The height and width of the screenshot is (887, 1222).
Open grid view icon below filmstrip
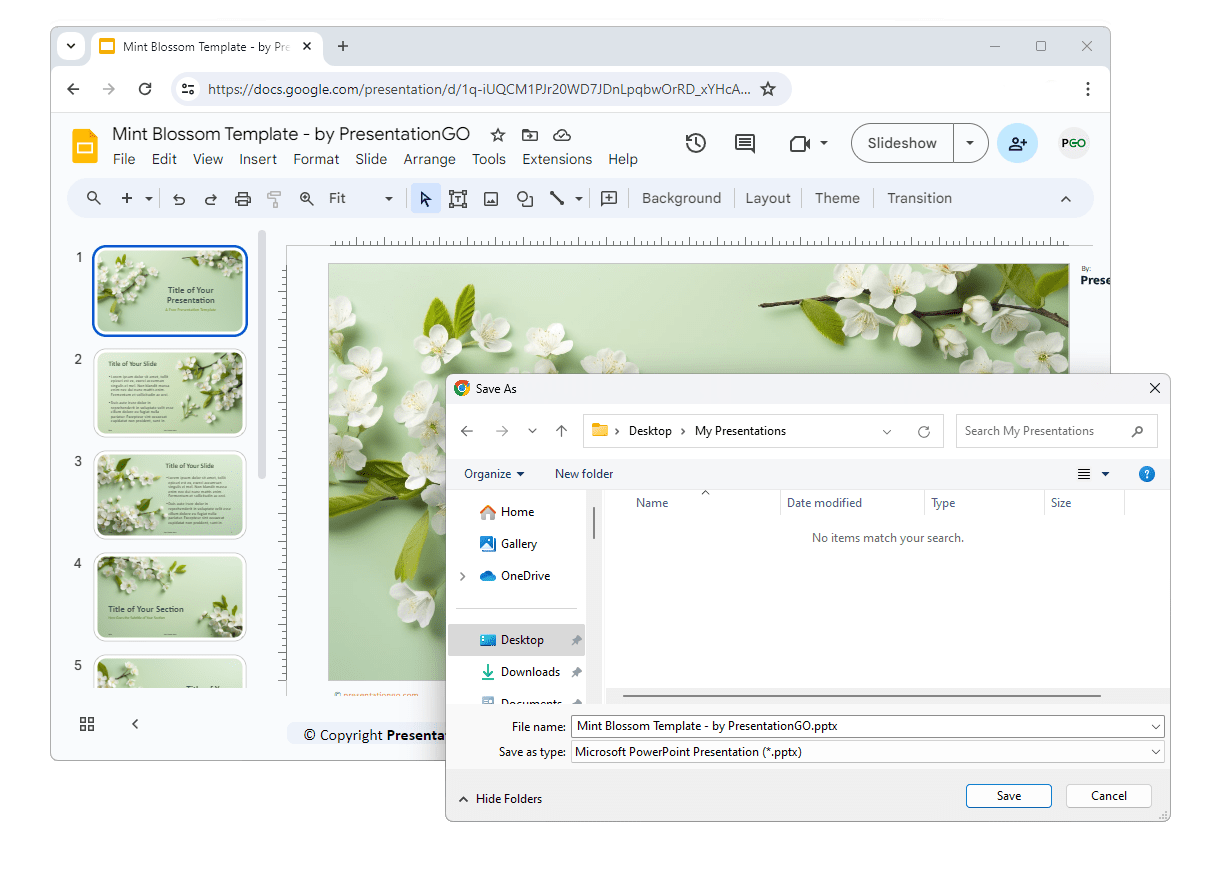click(87, 724)
